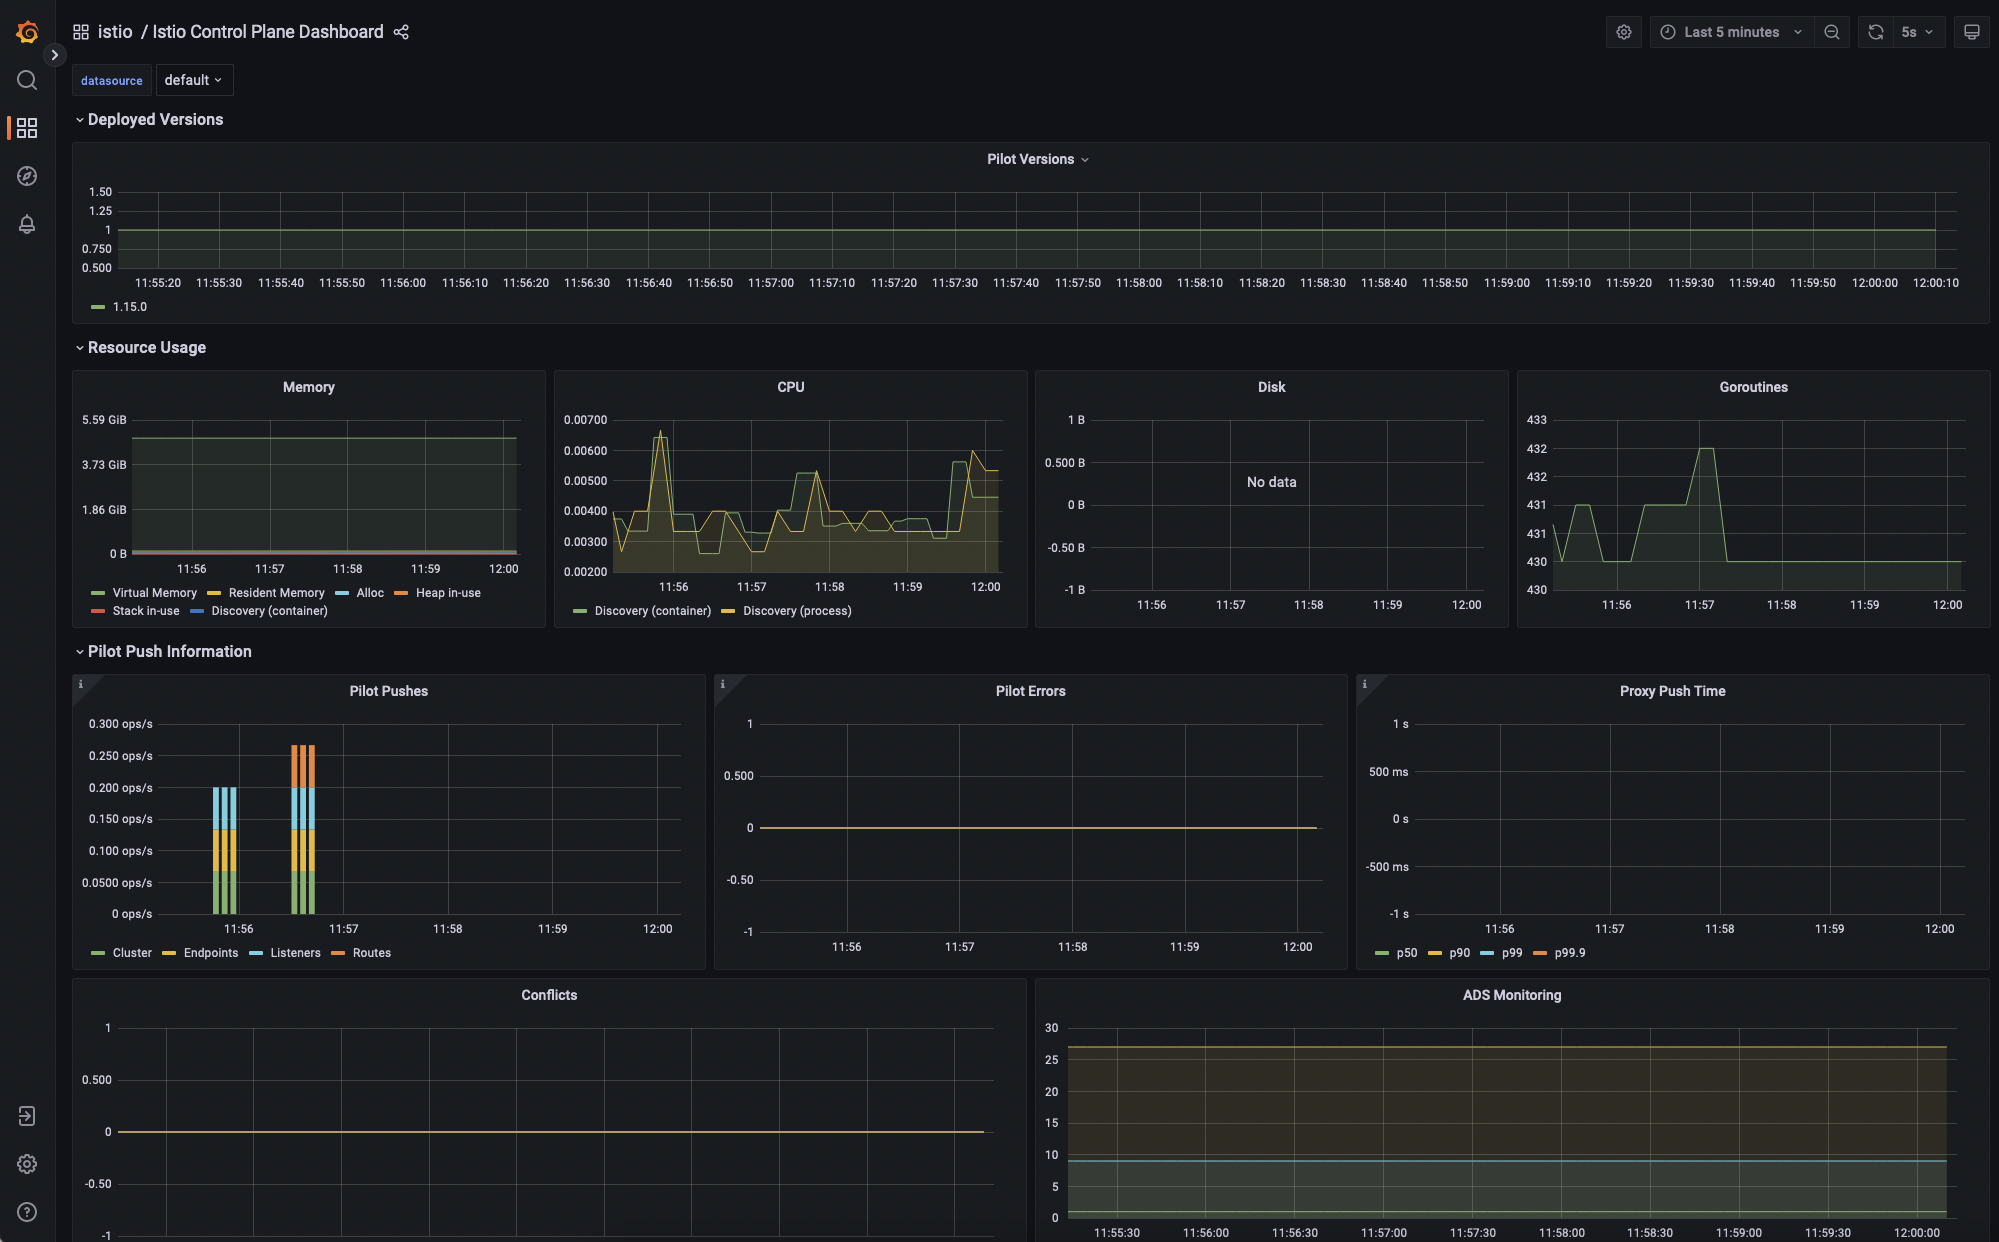Open Conflicts panel title
The height and width of the screenshot is (1242, 1999).
(549, 995)
